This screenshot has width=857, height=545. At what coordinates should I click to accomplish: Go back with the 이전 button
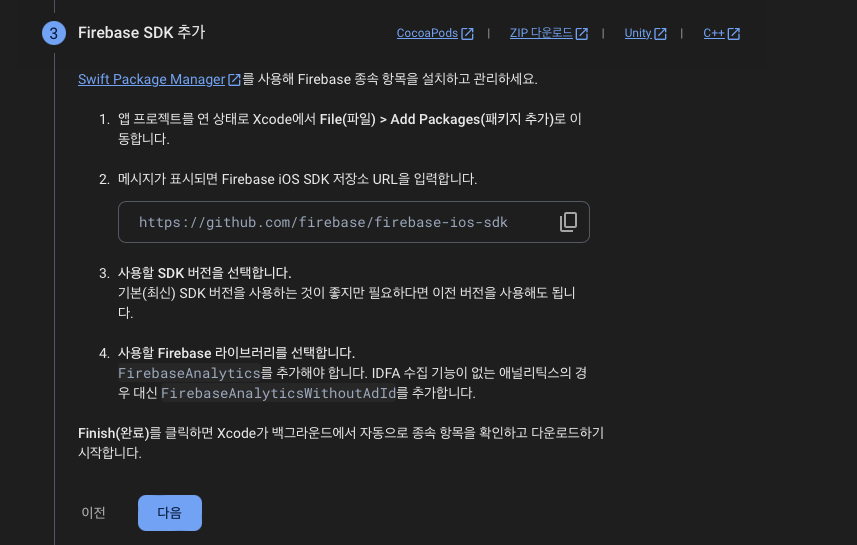click(x=93, y=513)
